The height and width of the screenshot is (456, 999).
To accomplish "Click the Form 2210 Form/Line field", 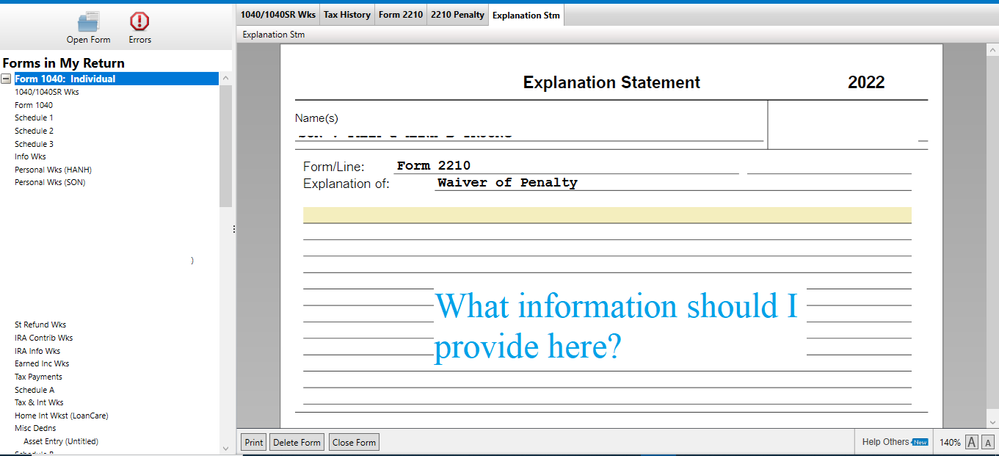I will click(566, 166).
